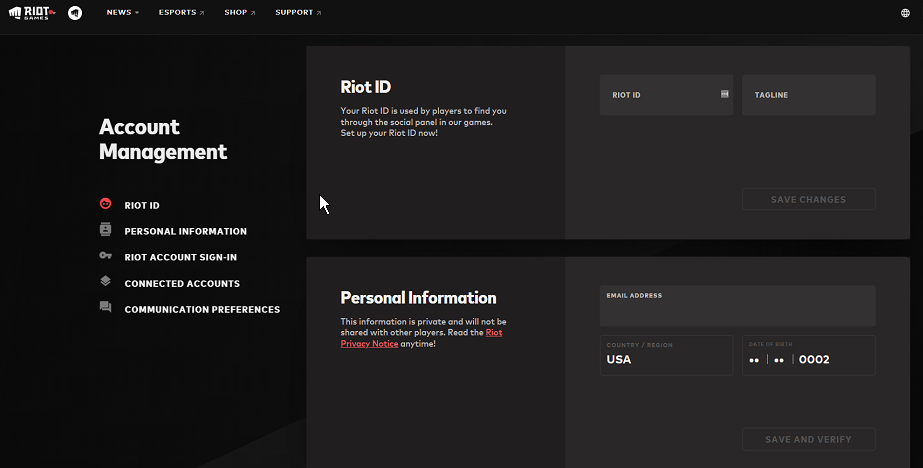Click the Save Changes button
This screenshot has width=923, height=468.
pyautogui.click(x=808, y=200)
